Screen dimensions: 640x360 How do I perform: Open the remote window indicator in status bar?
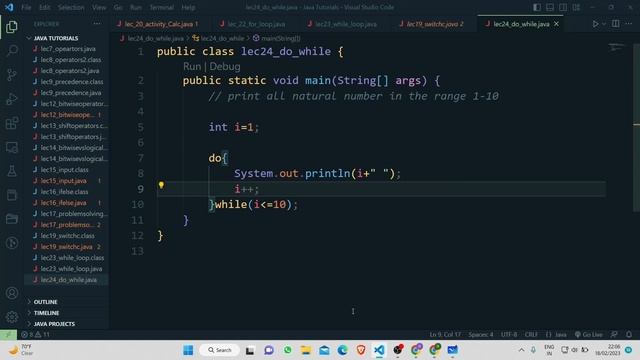8,334
